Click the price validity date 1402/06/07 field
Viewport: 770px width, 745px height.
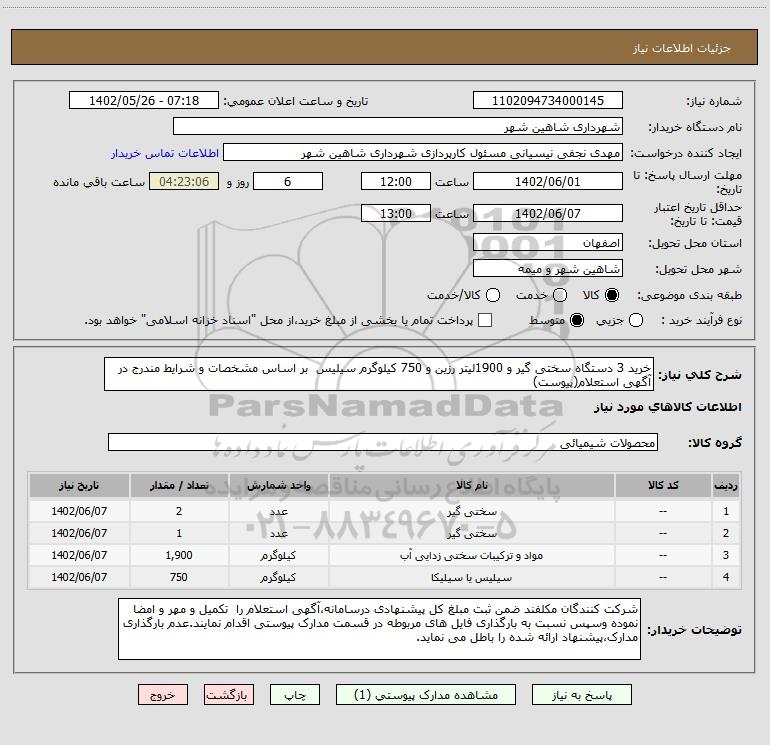548,213
